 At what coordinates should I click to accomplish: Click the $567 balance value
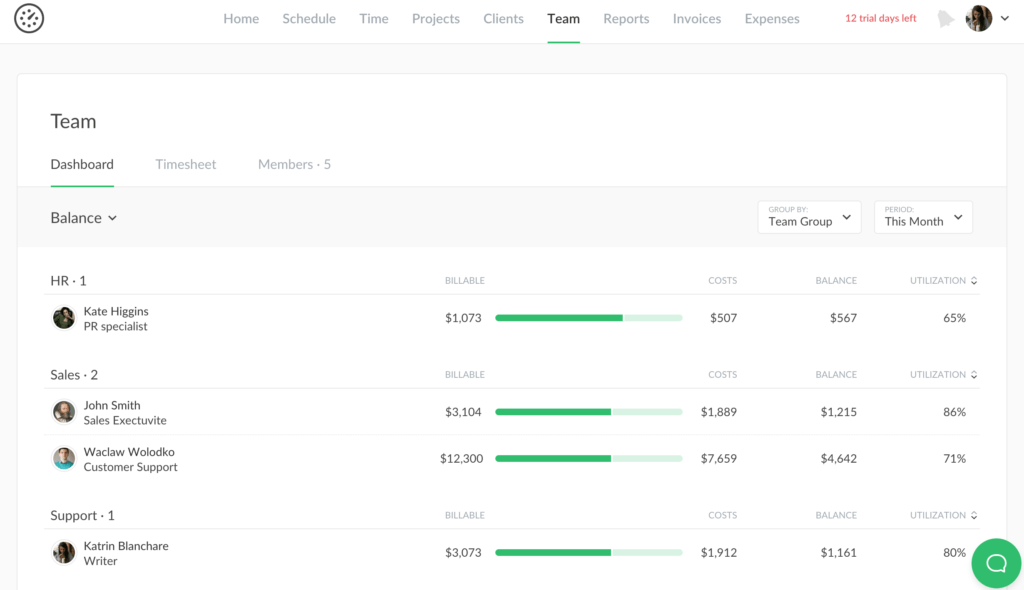(843, 318)
